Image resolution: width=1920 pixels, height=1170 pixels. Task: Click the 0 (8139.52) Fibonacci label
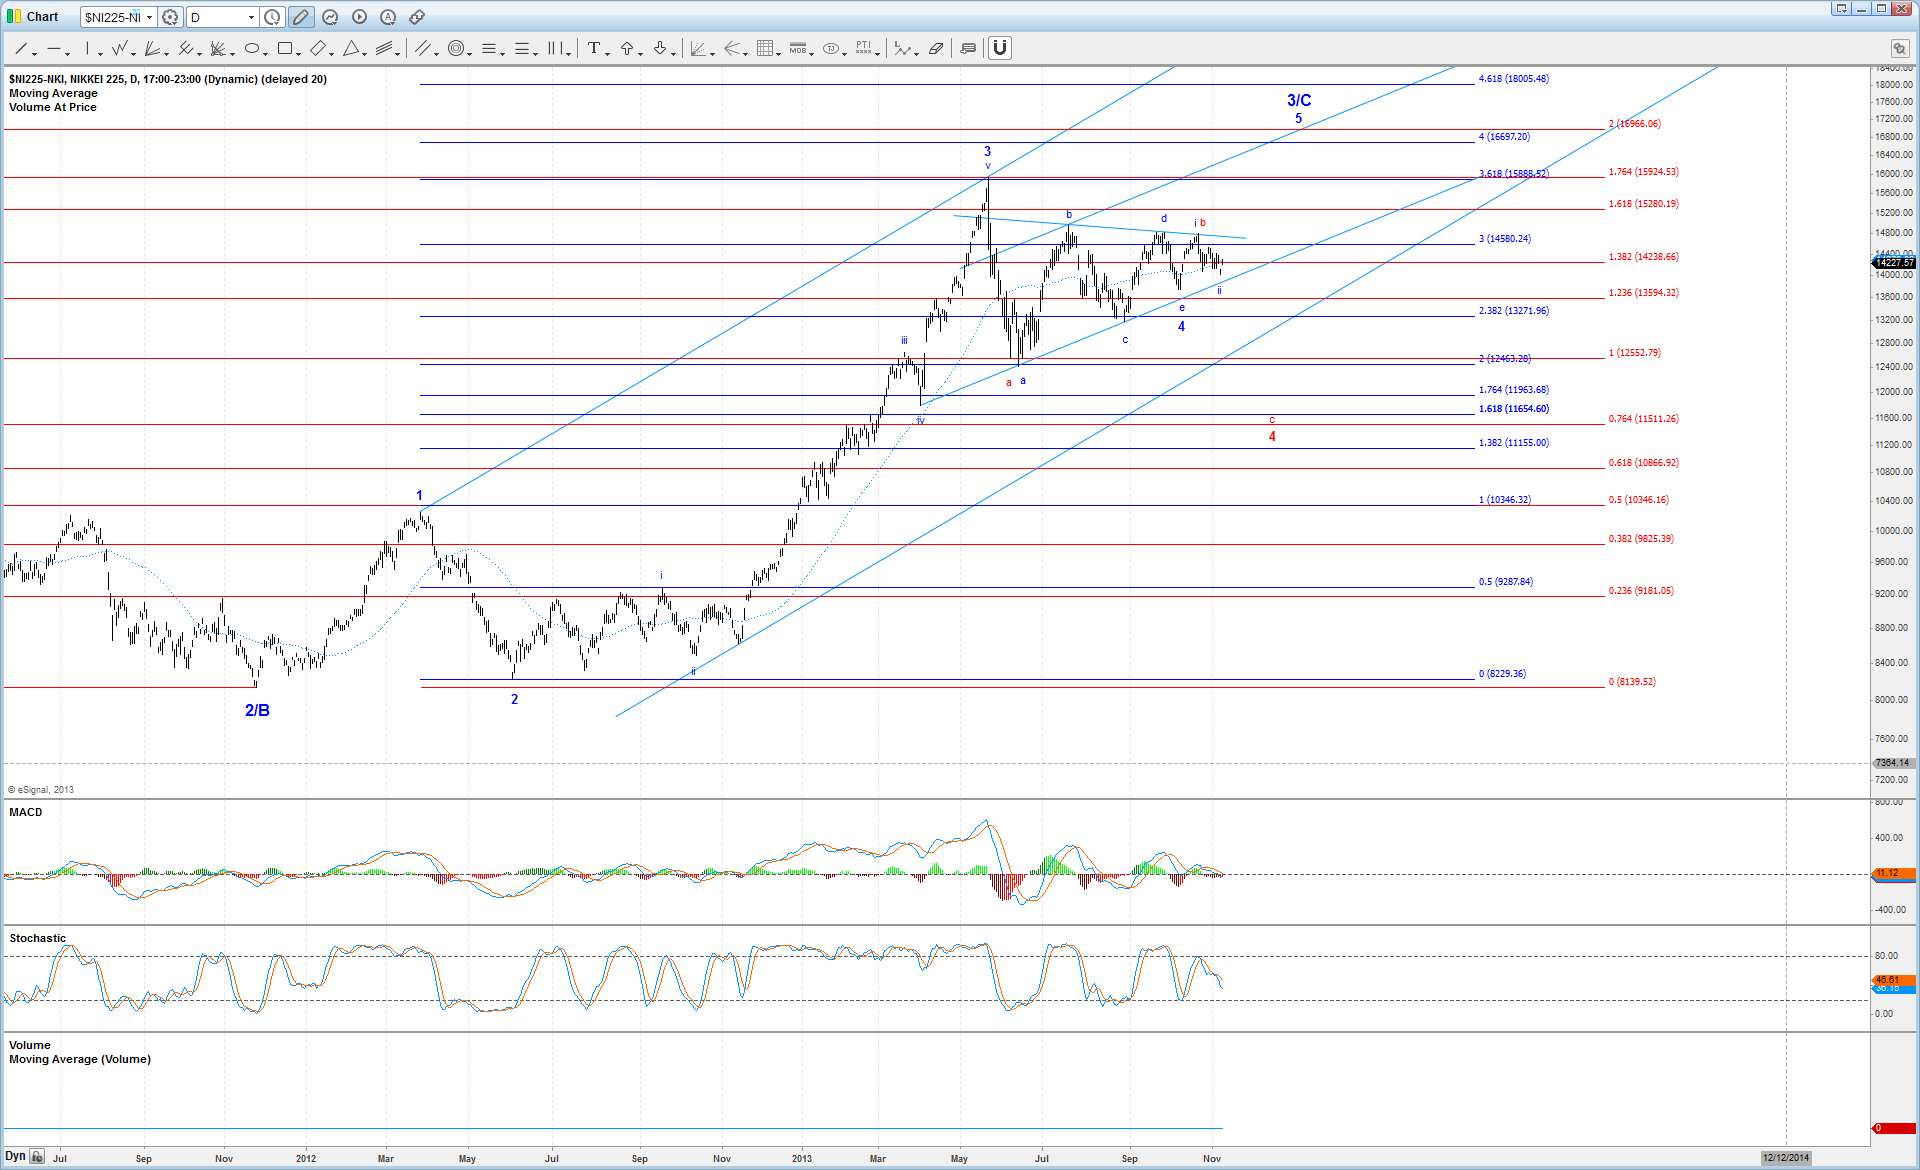[1632, 681]
